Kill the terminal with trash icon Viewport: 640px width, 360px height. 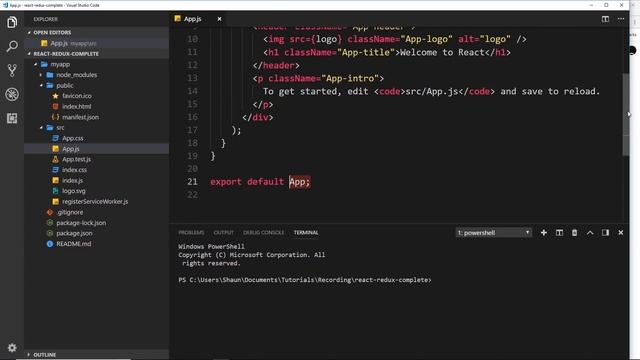574,233
